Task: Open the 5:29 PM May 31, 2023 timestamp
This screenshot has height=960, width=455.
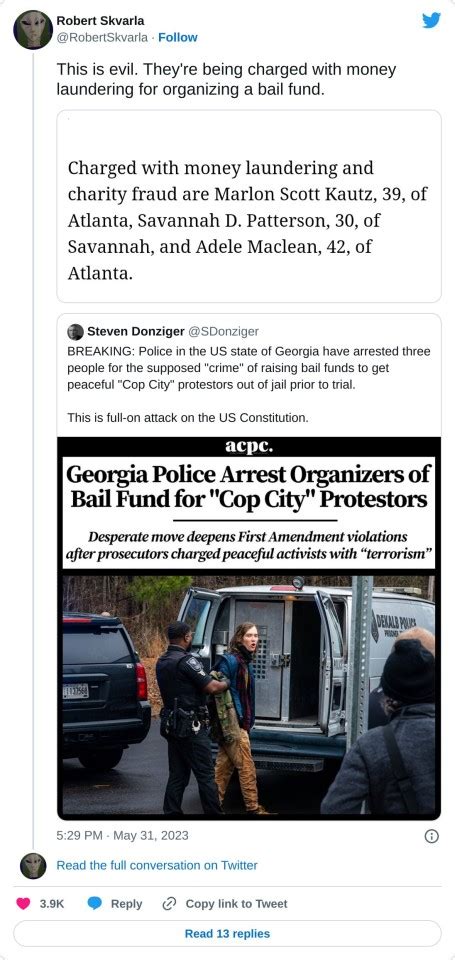Action: click(122, 835)
